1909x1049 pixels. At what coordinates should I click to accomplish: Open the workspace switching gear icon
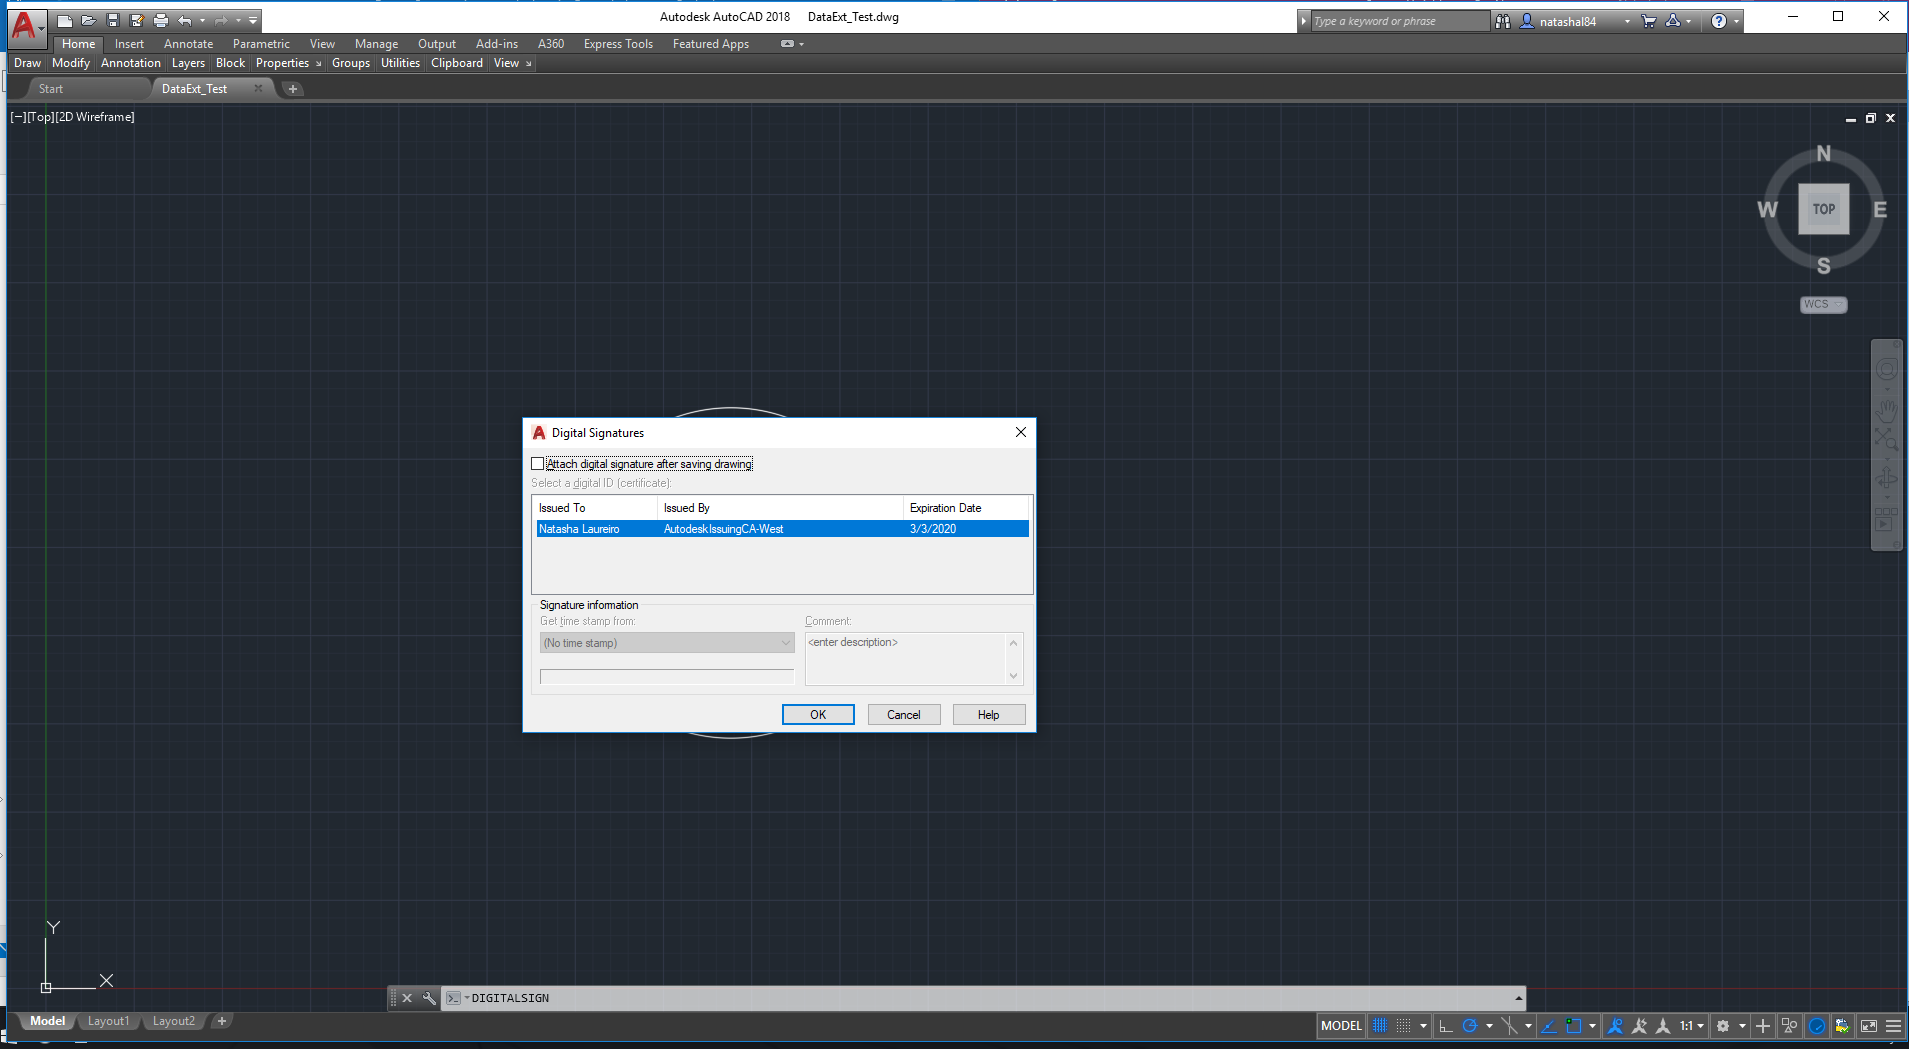click(1723, 1026)
